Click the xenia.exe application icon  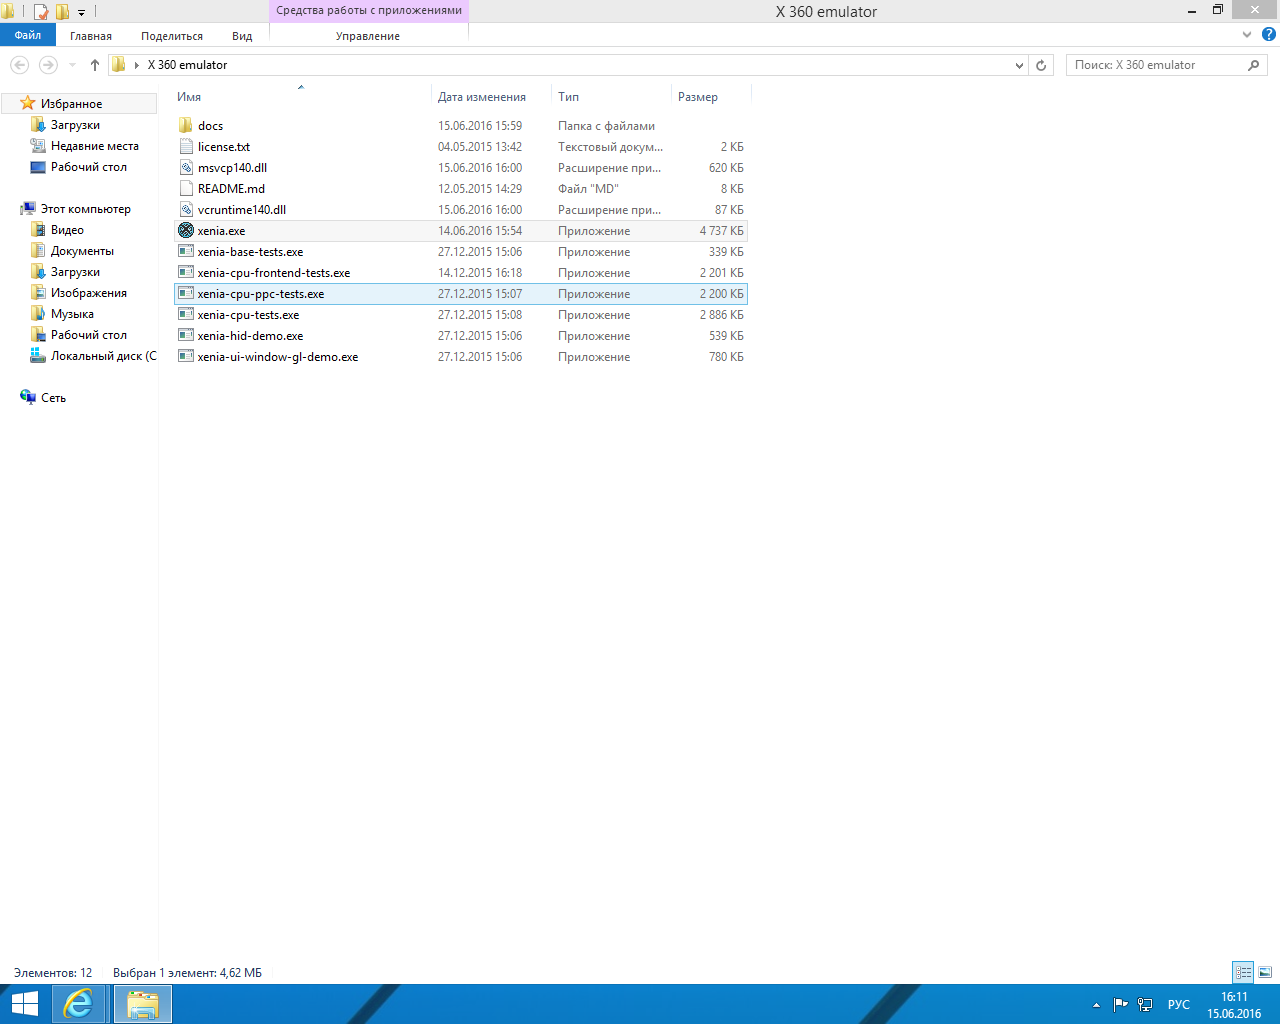tap(186, 230)
